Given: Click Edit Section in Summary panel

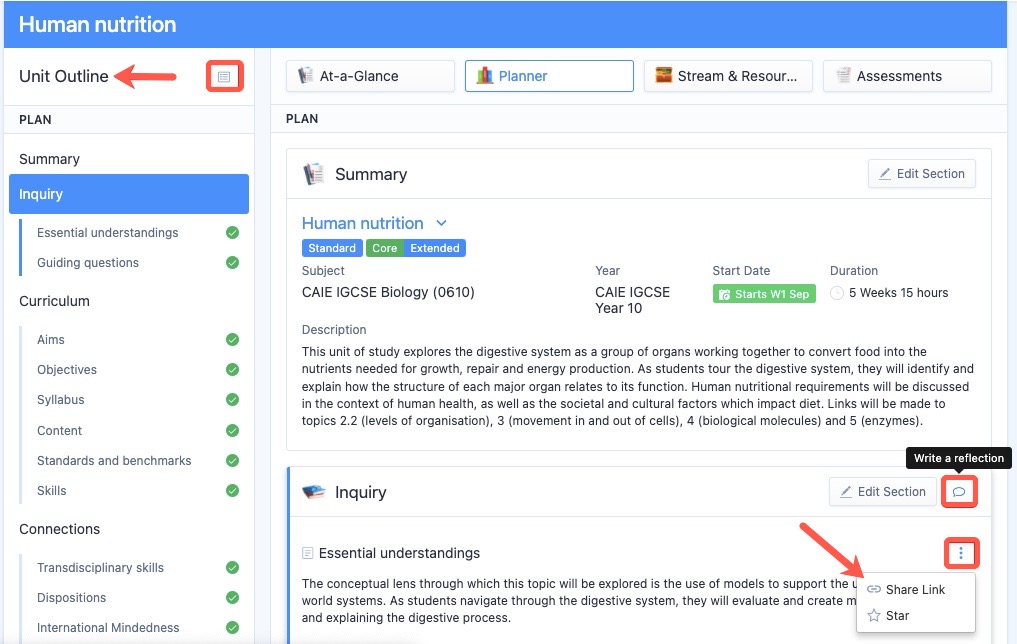Looking at the screenshot, I should [922, 174].
